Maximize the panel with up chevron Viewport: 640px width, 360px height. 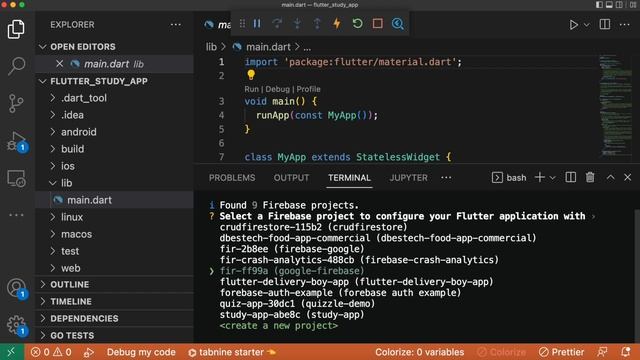click(x=610, y=177)
